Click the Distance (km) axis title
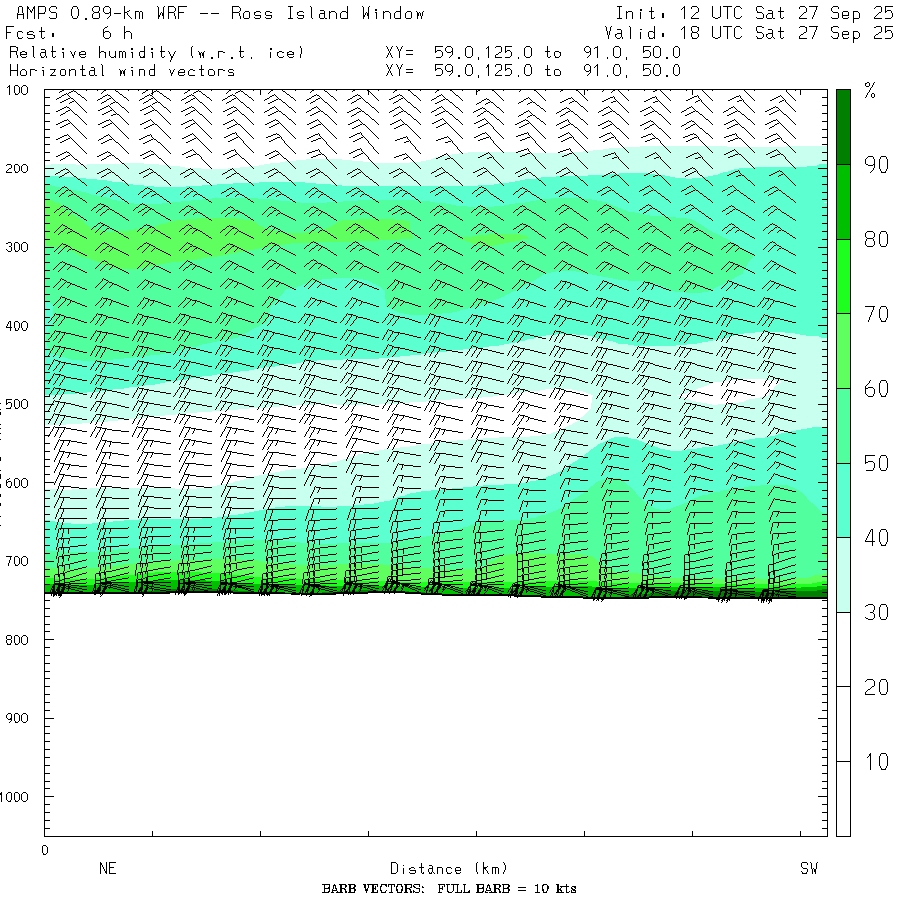The width and height of the screenshot is (900, 900). point(448,869)
